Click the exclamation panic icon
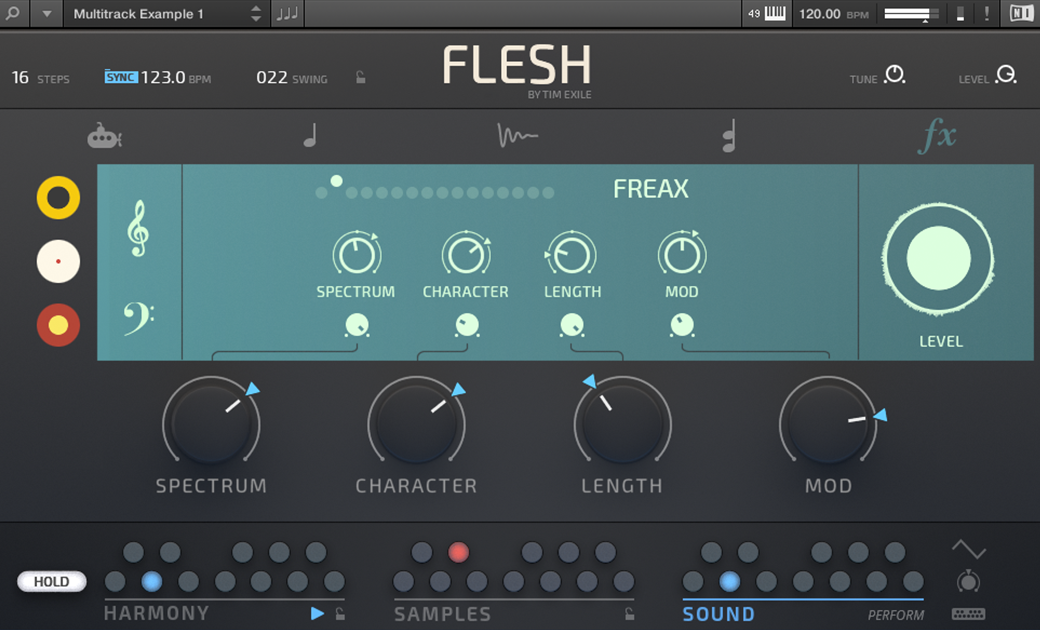 click(x=986, y=14)
